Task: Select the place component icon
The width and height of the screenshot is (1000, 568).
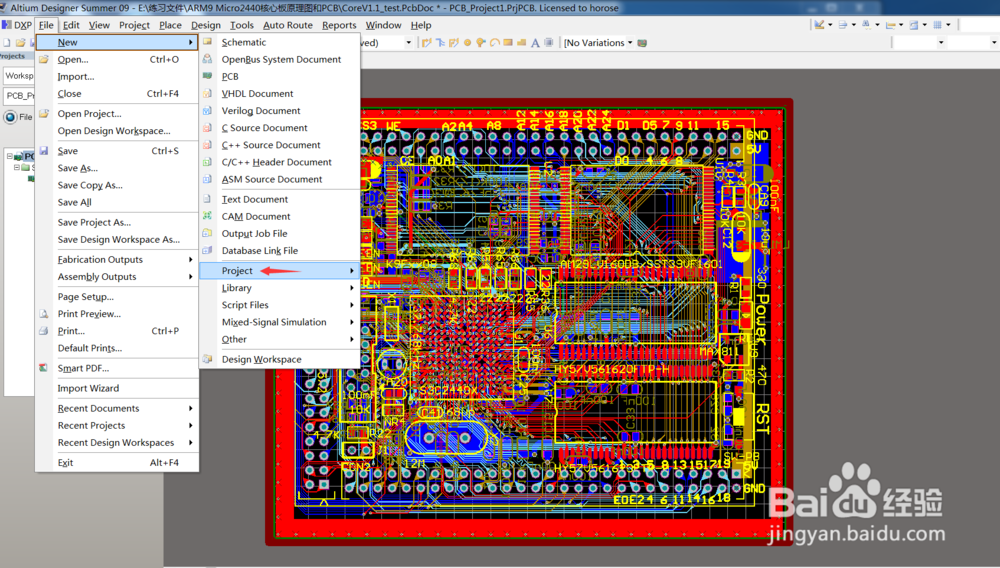Action: 548,43
